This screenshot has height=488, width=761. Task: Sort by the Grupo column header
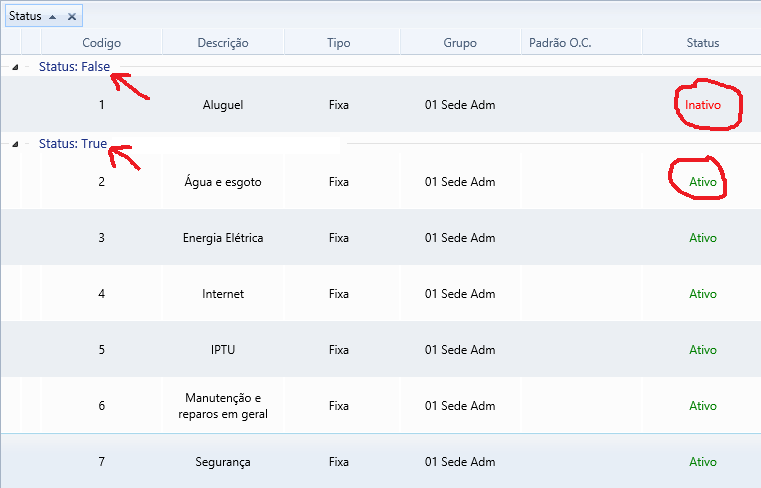(460, 43)
